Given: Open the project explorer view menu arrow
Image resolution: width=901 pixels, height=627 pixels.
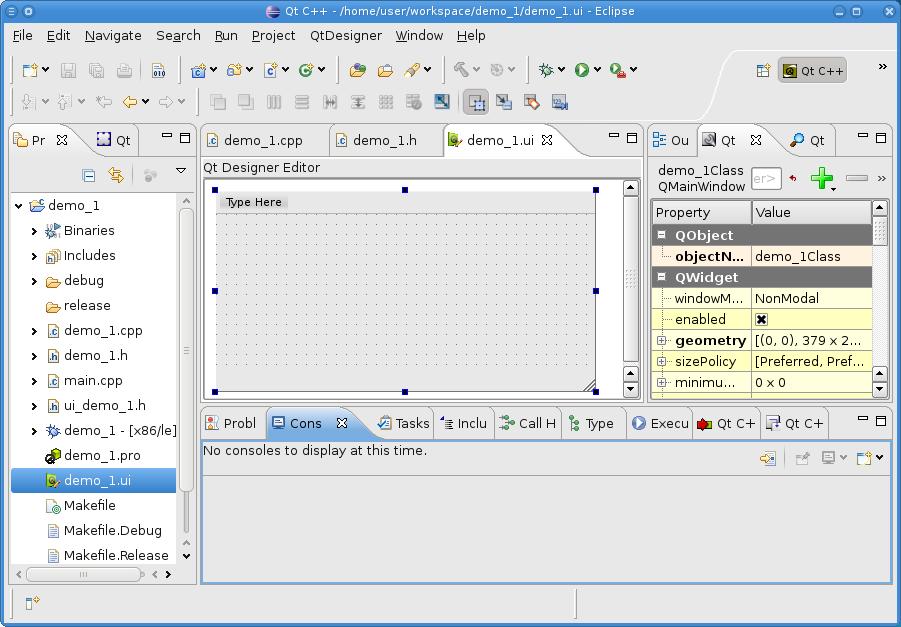Looking at the screenshot, I should (181, 172).
